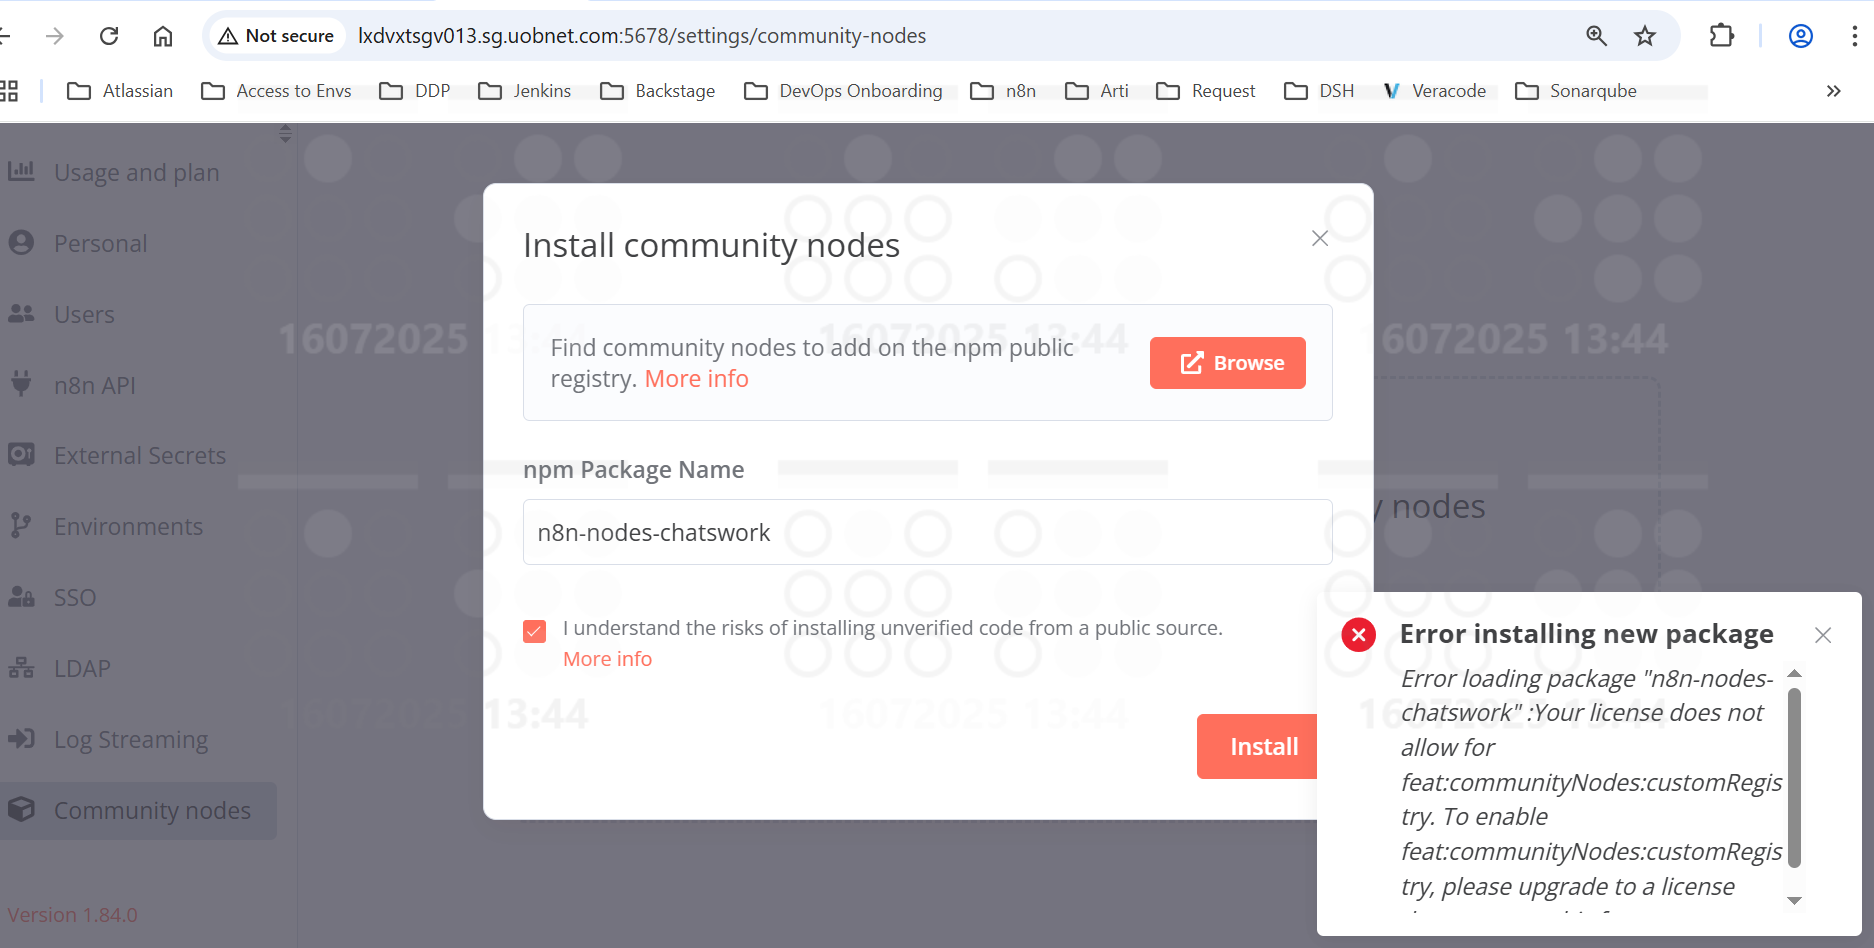The height and width of the screenshot is (948, 1874).
Task: Click the error notification scrollbar thumb
Action: (x=1794, y=777)
